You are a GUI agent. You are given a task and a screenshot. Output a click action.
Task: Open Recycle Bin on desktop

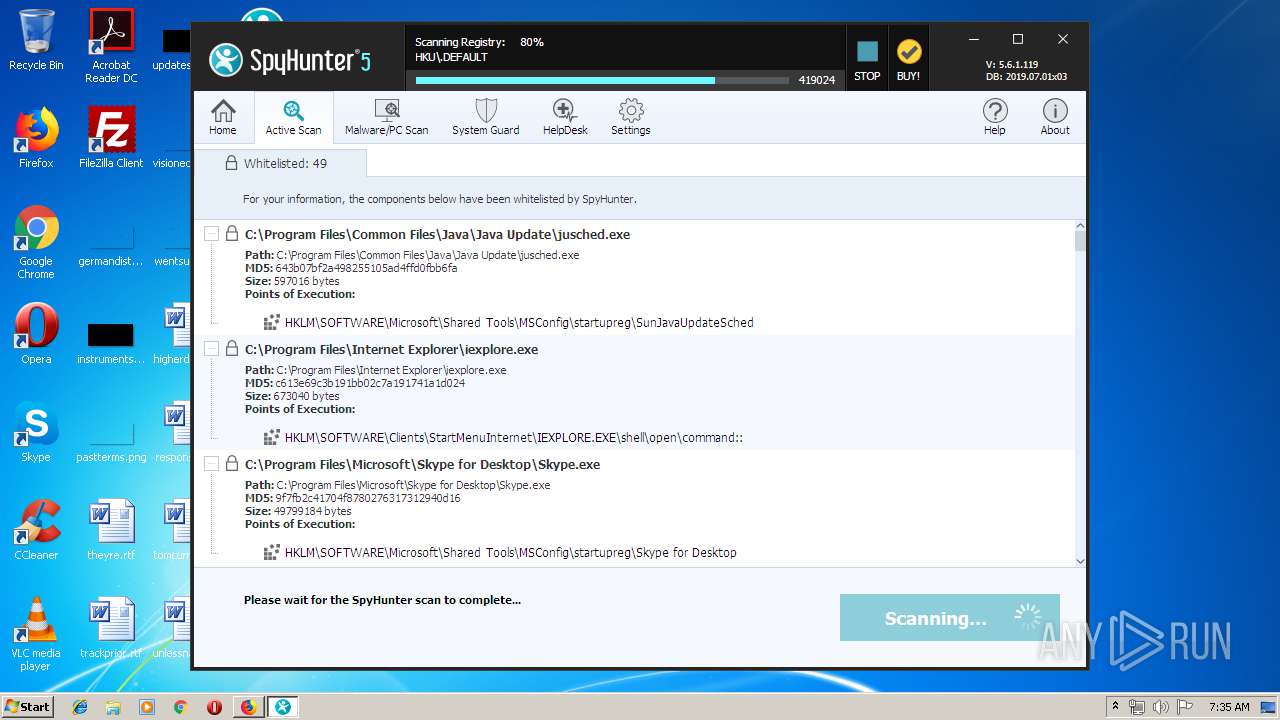[x=36, y=40]
